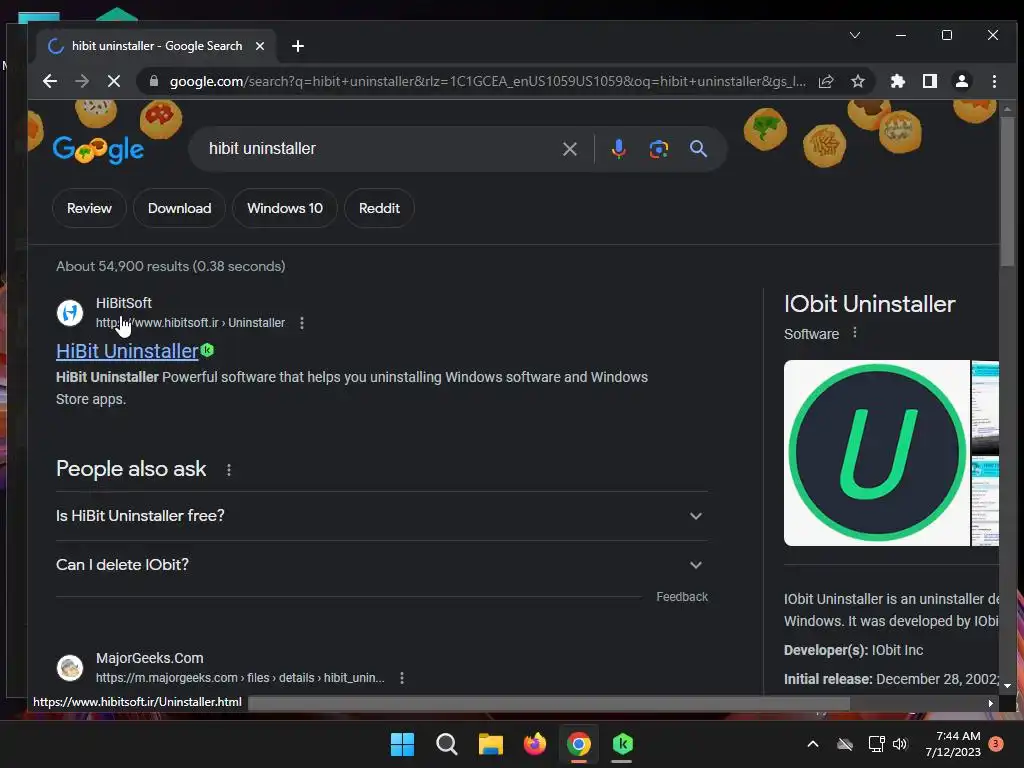Search by image with Google Lens

(x=659, y=149)
